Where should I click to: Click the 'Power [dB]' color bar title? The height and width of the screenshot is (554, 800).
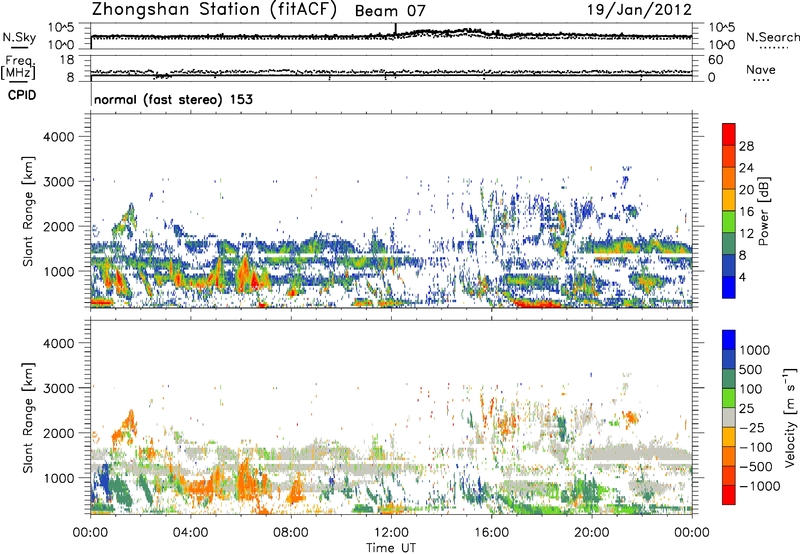click(763, 211)
